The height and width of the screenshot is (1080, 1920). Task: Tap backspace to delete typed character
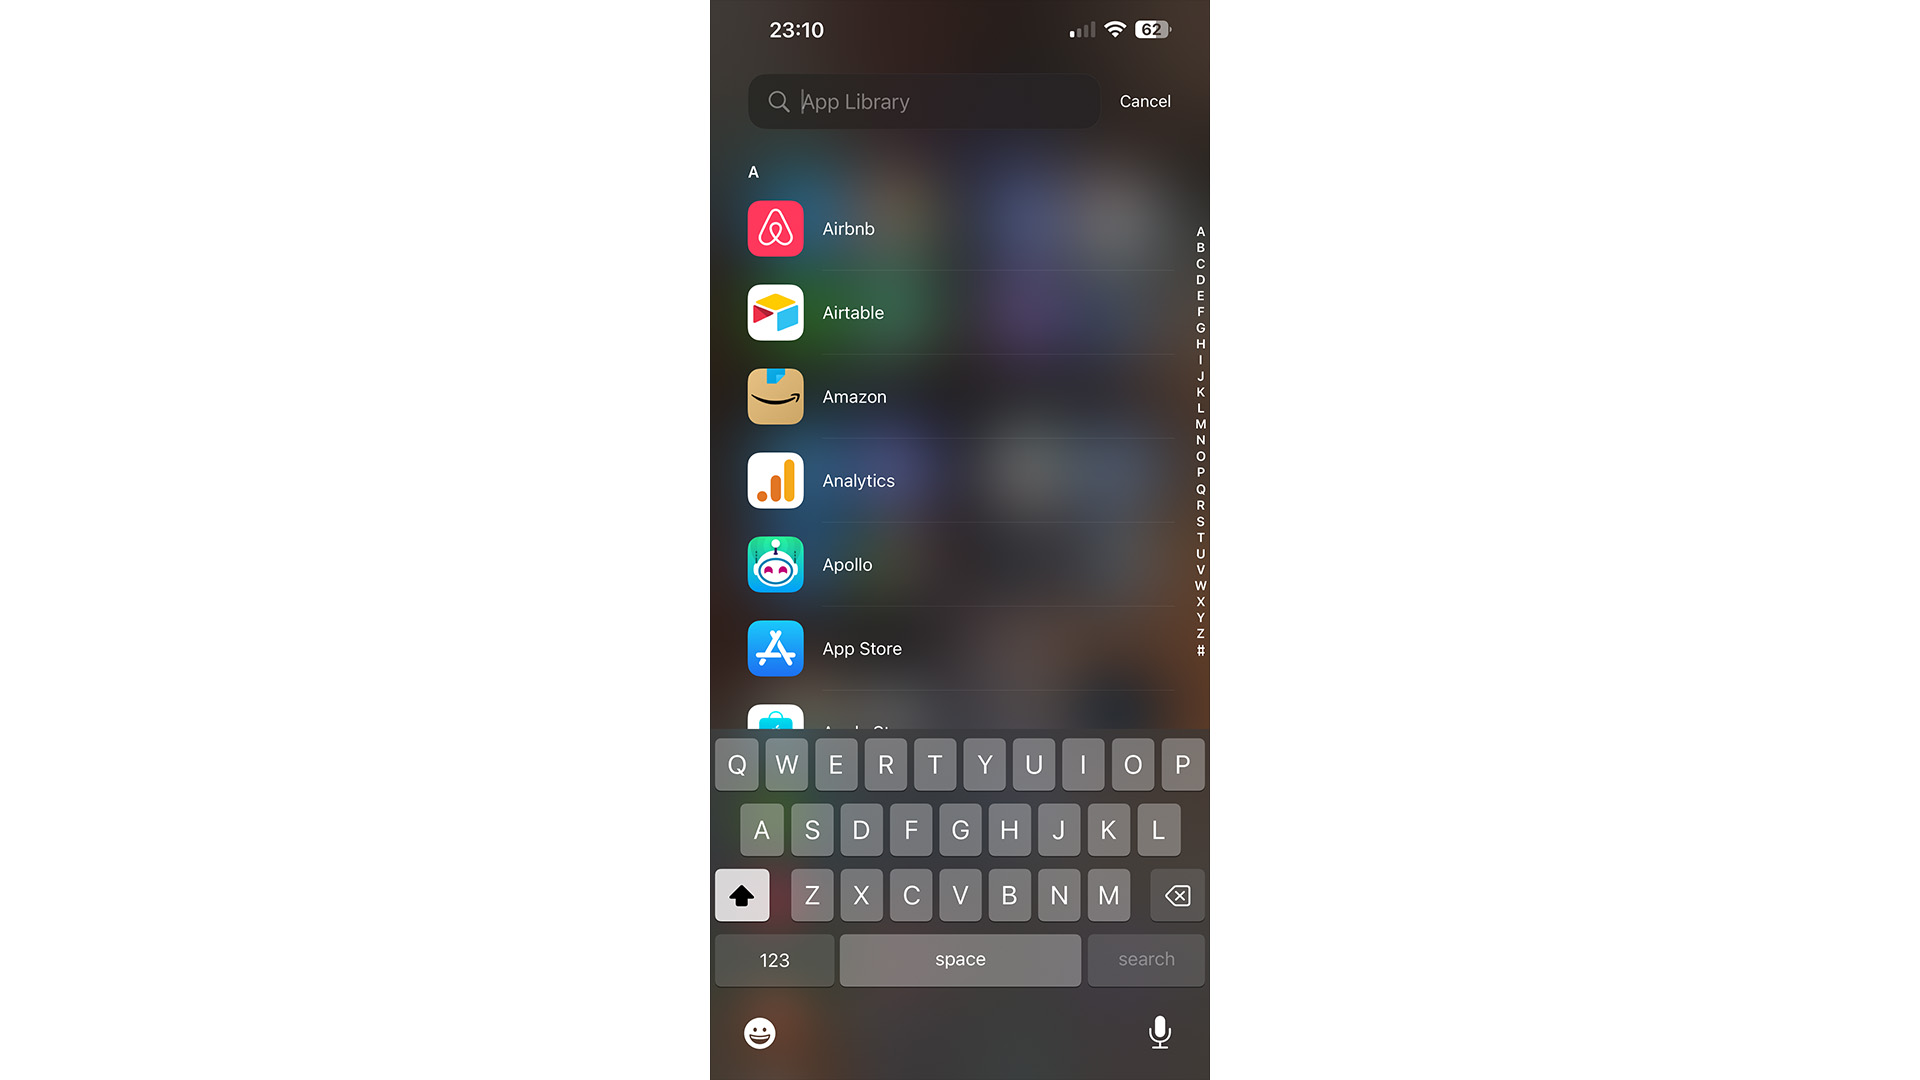coord(1174,895)
